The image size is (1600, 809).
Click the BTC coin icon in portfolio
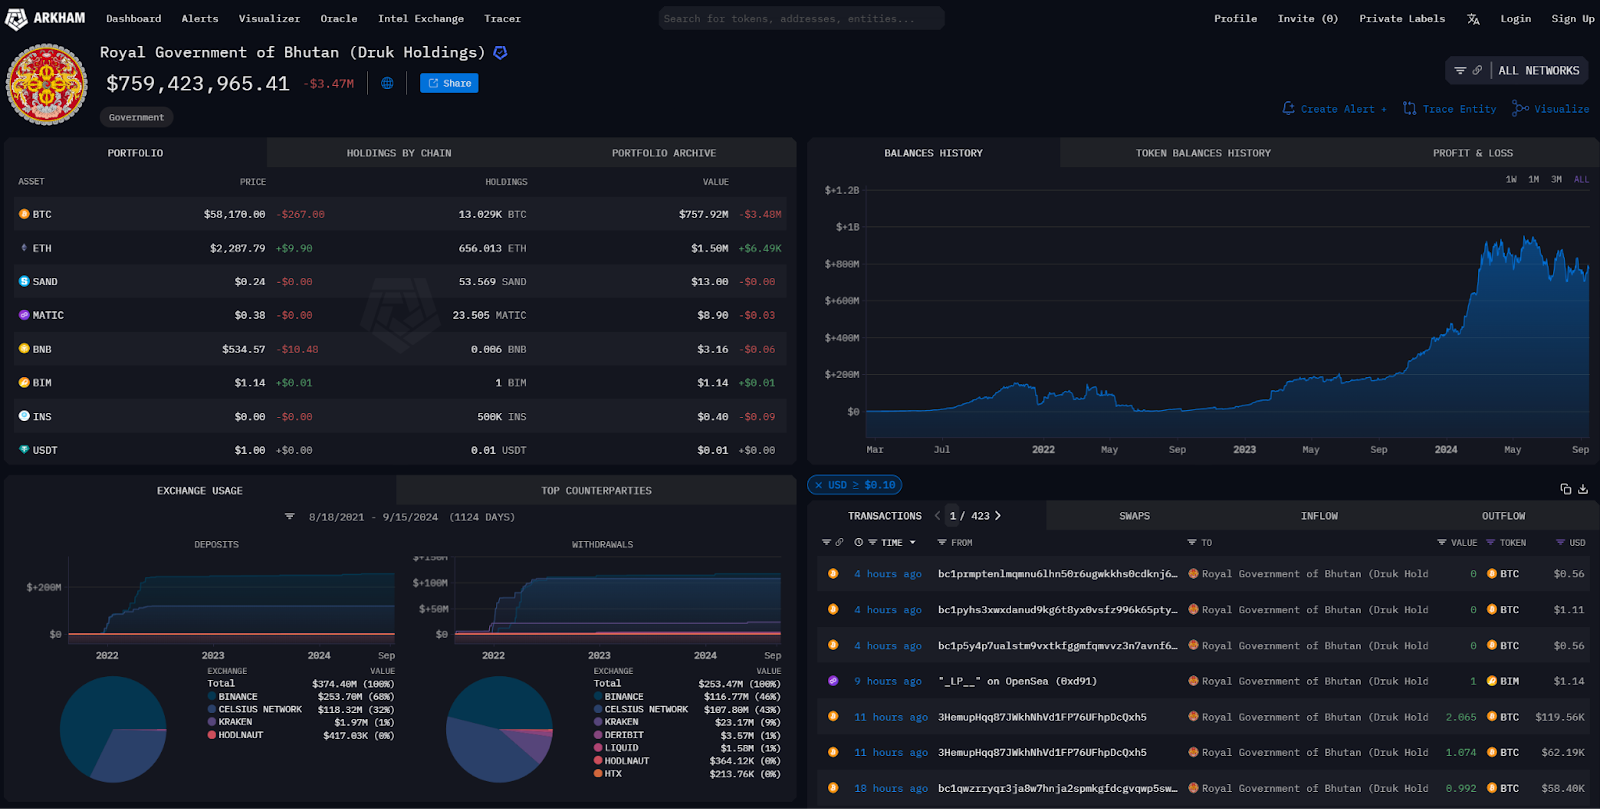click(x=24, y=214)
